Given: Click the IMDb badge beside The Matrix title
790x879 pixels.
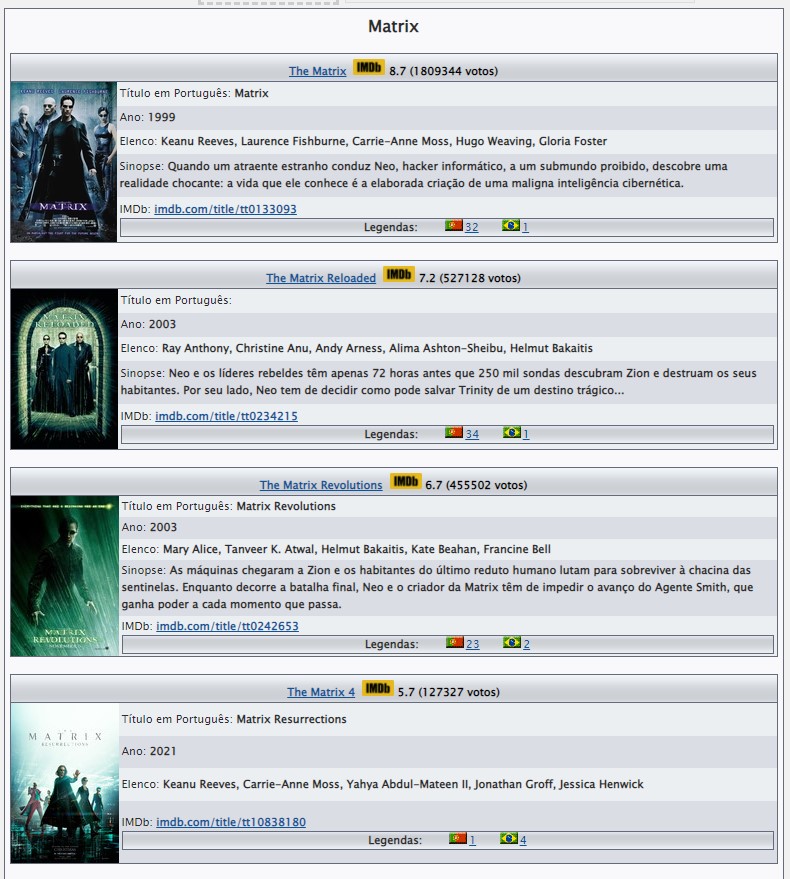Looking at the screenshot, I should click(368, 68).
